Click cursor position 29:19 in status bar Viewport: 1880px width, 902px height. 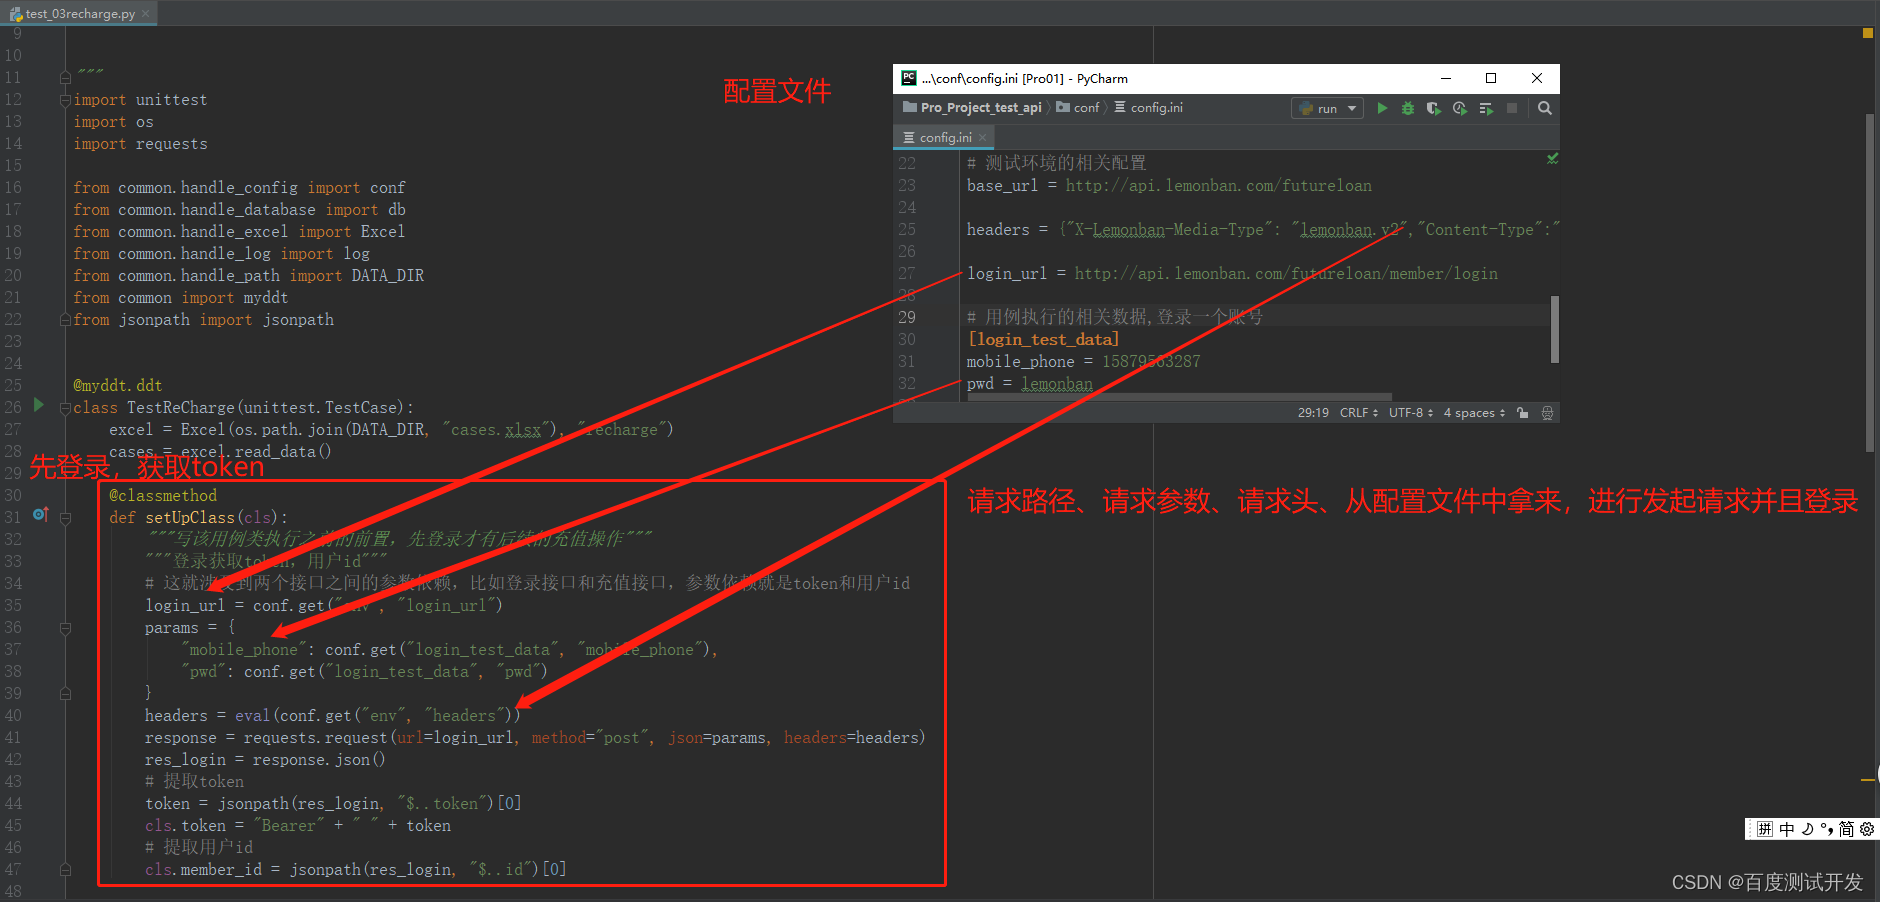point(1313,413)
